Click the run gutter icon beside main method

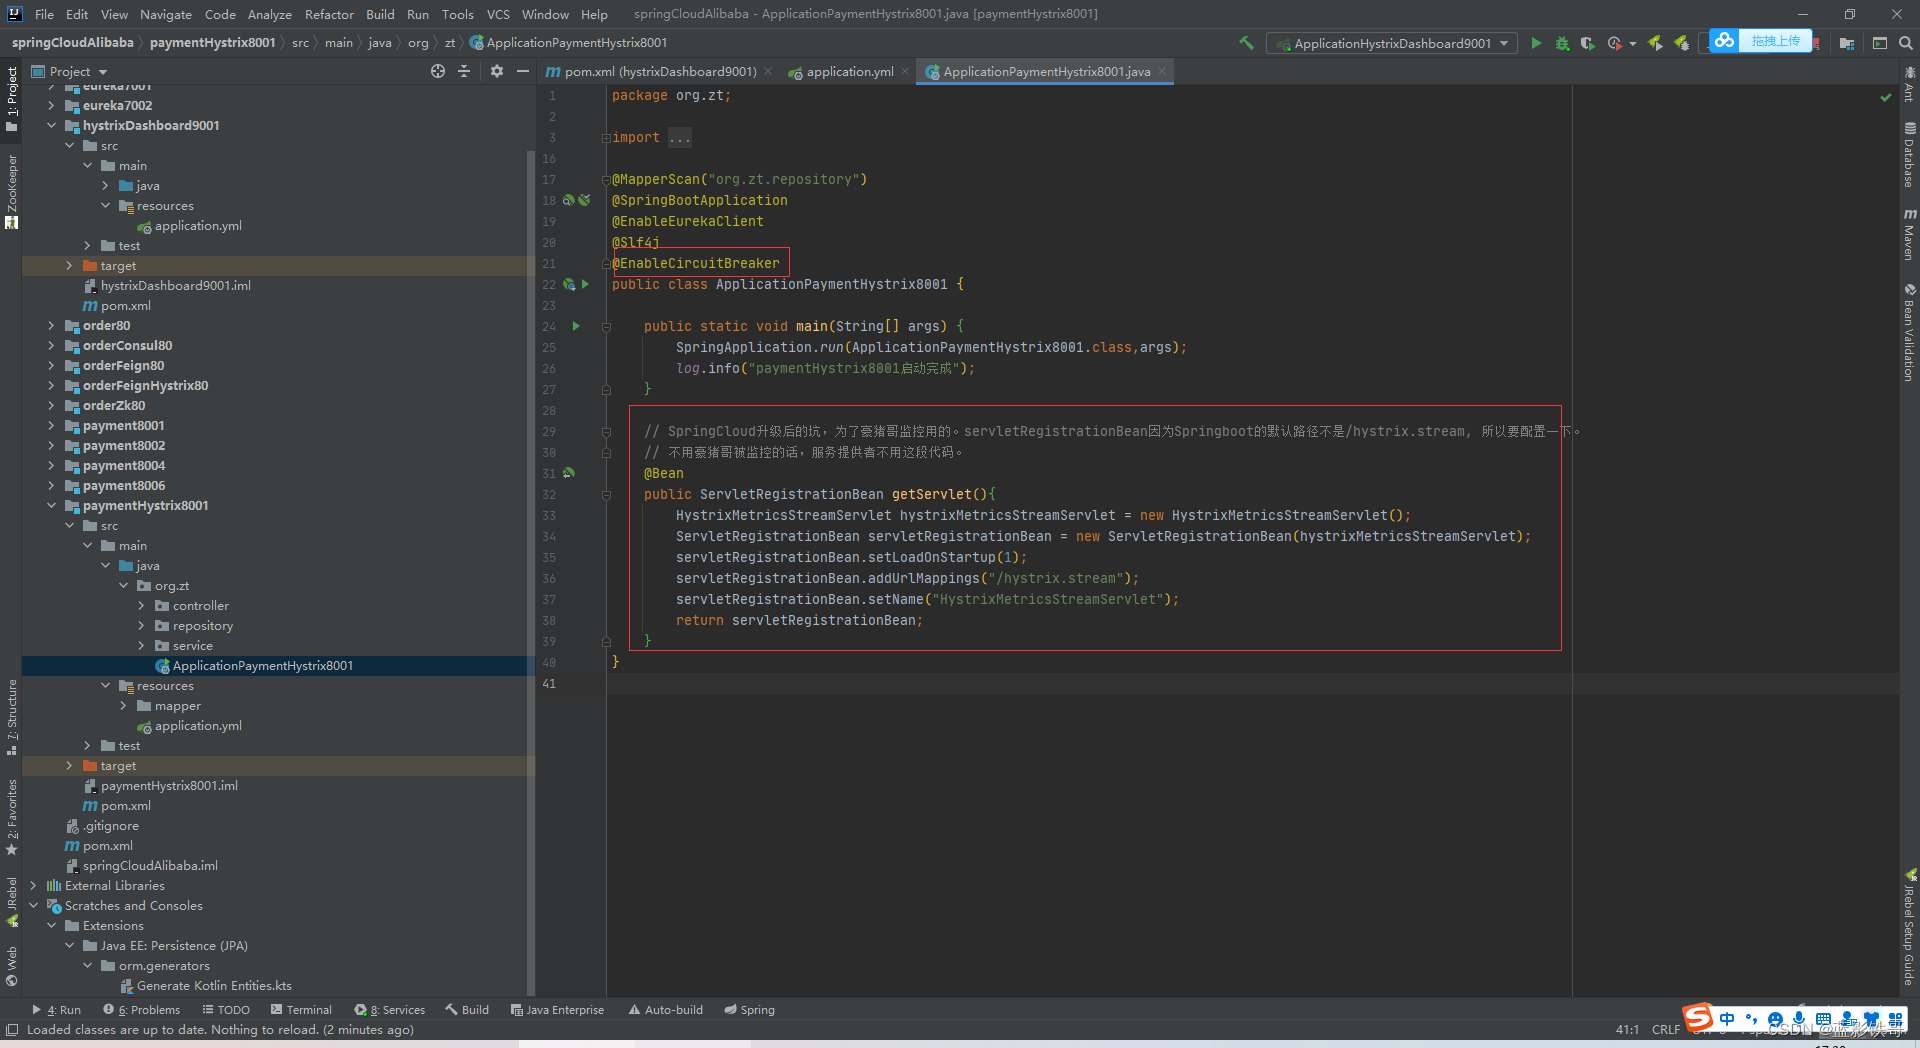pyautogui.click(x=576, y=326)
